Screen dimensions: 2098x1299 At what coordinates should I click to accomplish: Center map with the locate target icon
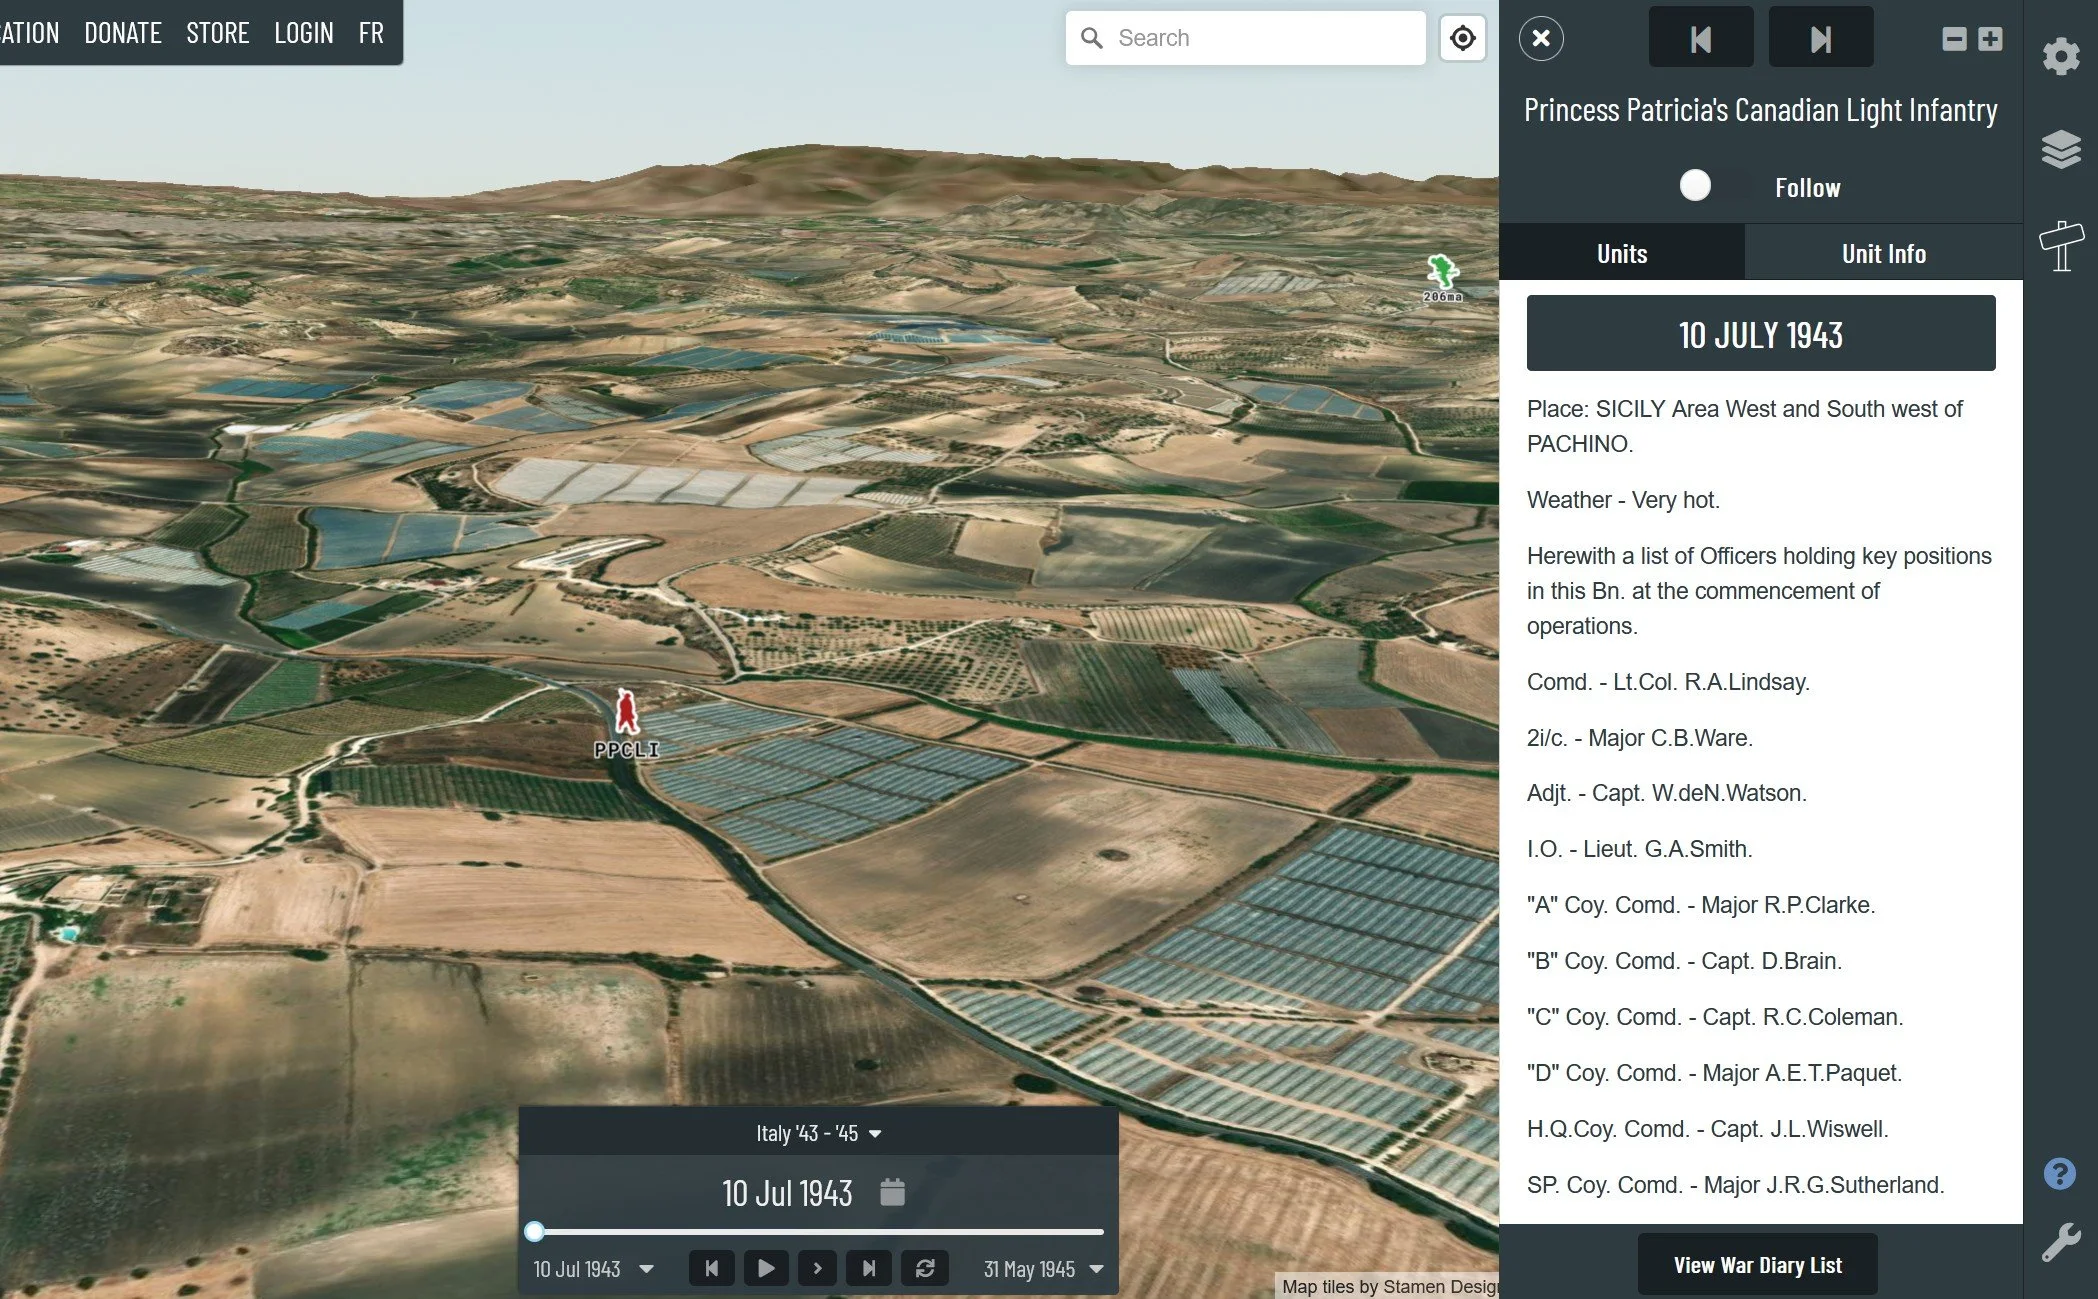pyautogui.click(x=1462, y=38)
